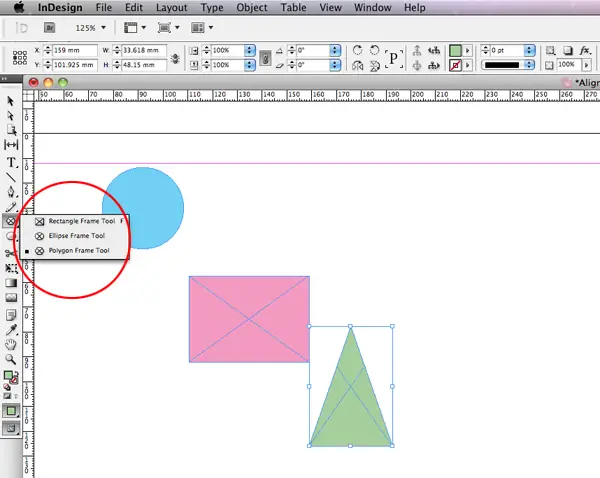Click the flip horizontal icon
The height and width of the screenshot is (478, 600).
(x=357, y=66)
